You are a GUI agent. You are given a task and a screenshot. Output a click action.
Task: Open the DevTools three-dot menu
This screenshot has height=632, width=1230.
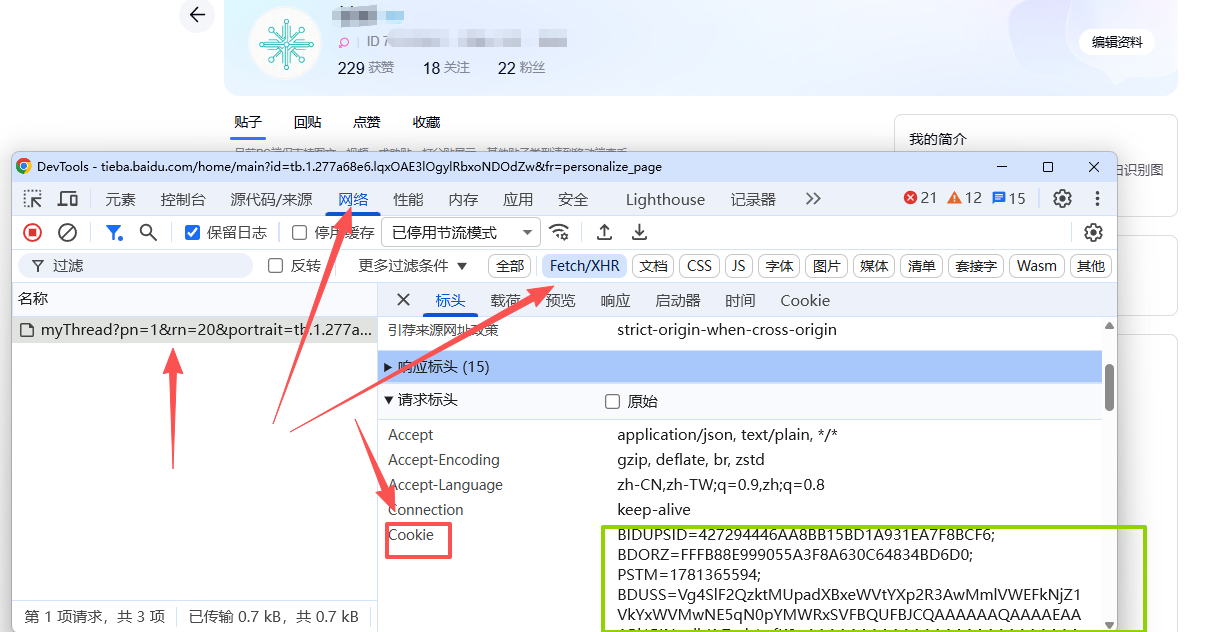point(1097,198)
